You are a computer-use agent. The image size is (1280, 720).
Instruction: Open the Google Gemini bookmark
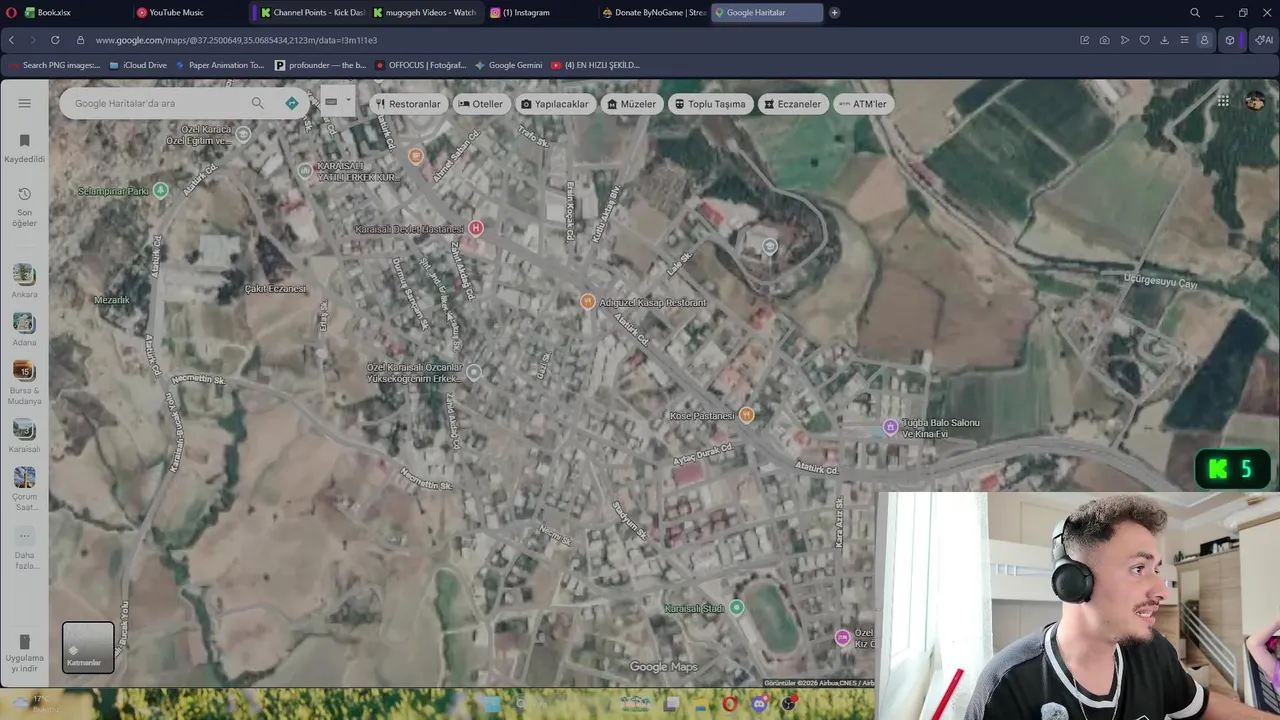coord(509,65)
